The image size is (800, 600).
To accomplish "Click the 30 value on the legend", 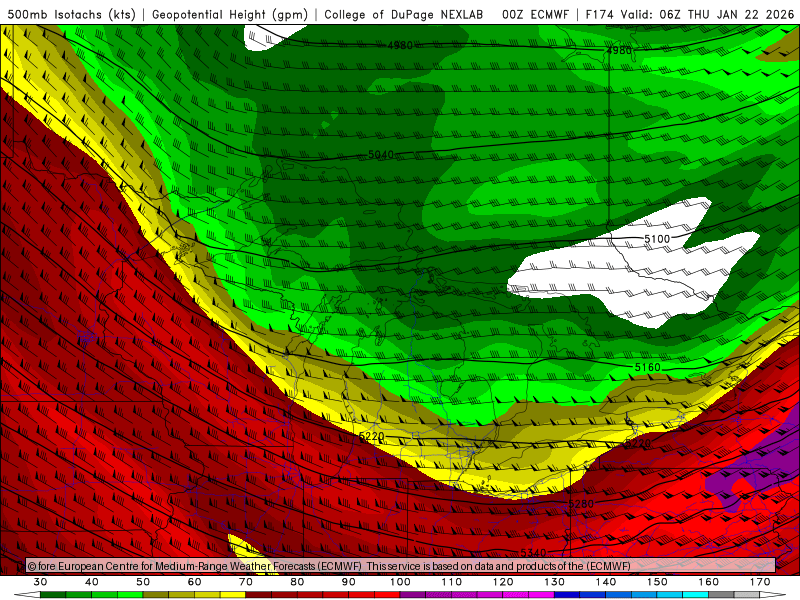I will (x=40, y=582).
